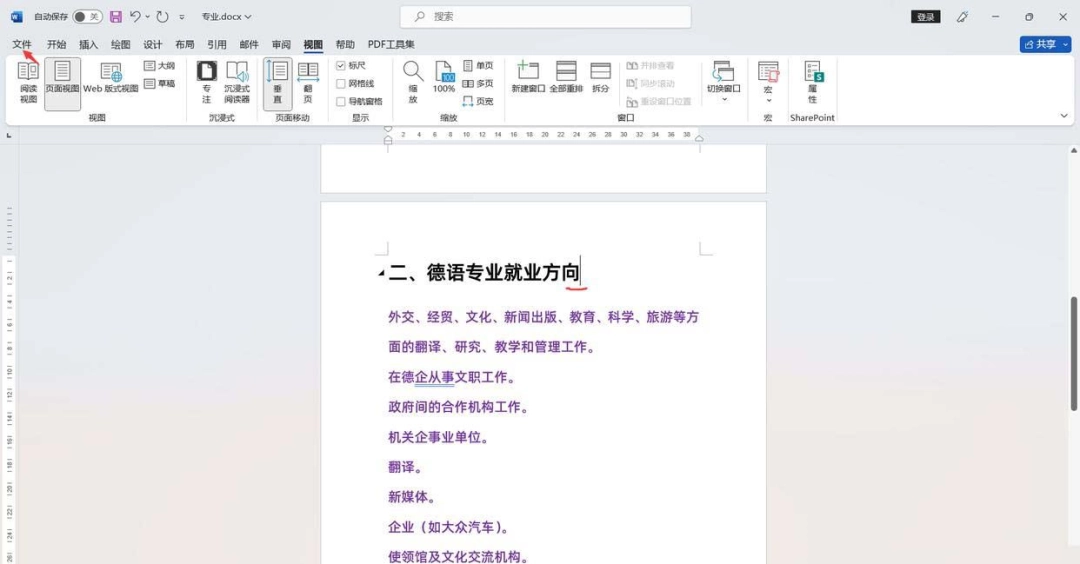Click the left indent marker on ruler
This screenshot has width=1080, height=564.
[388, 140]
